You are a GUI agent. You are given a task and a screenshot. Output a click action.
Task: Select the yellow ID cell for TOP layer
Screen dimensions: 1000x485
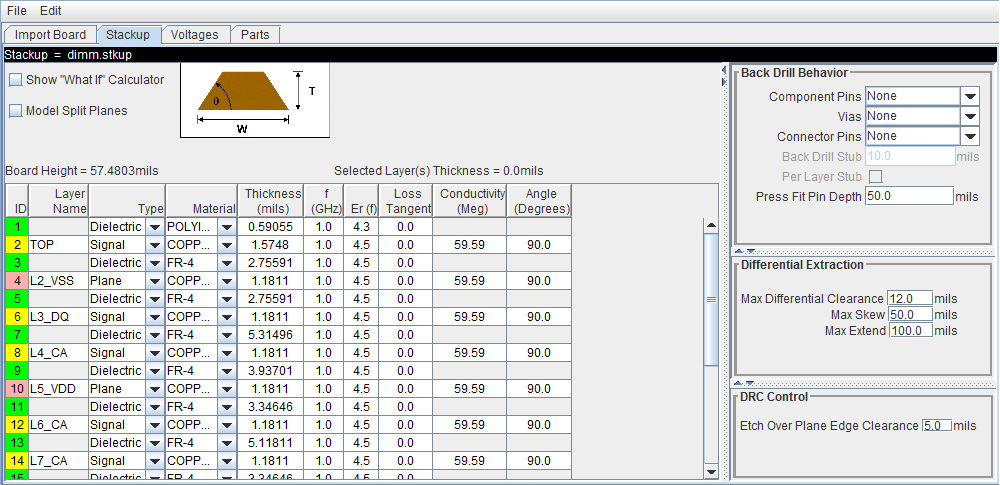tap(17, 244)
